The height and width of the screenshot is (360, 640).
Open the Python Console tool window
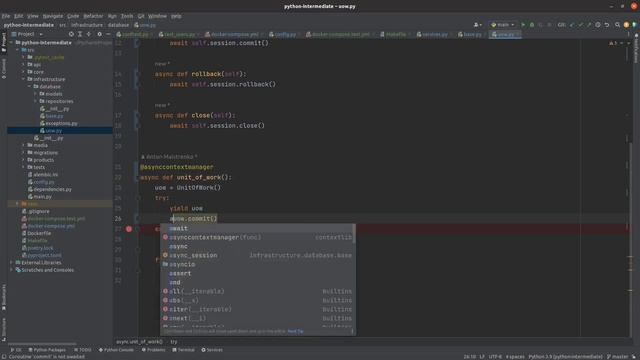(116, 350)
